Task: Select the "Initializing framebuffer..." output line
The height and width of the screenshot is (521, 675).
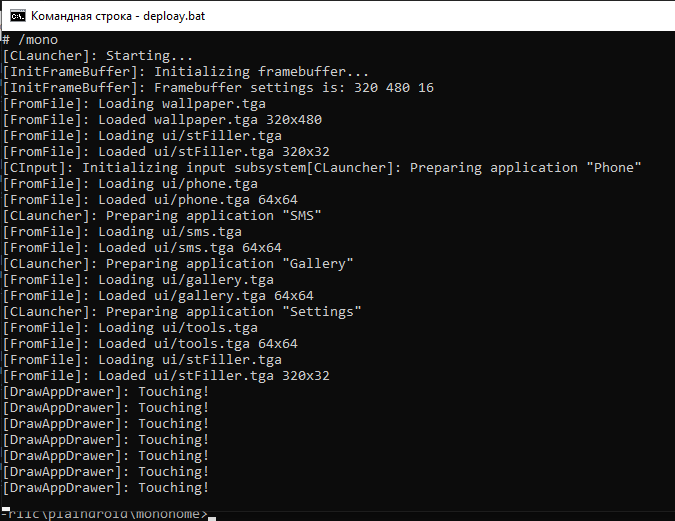Action: click(186, 72)
